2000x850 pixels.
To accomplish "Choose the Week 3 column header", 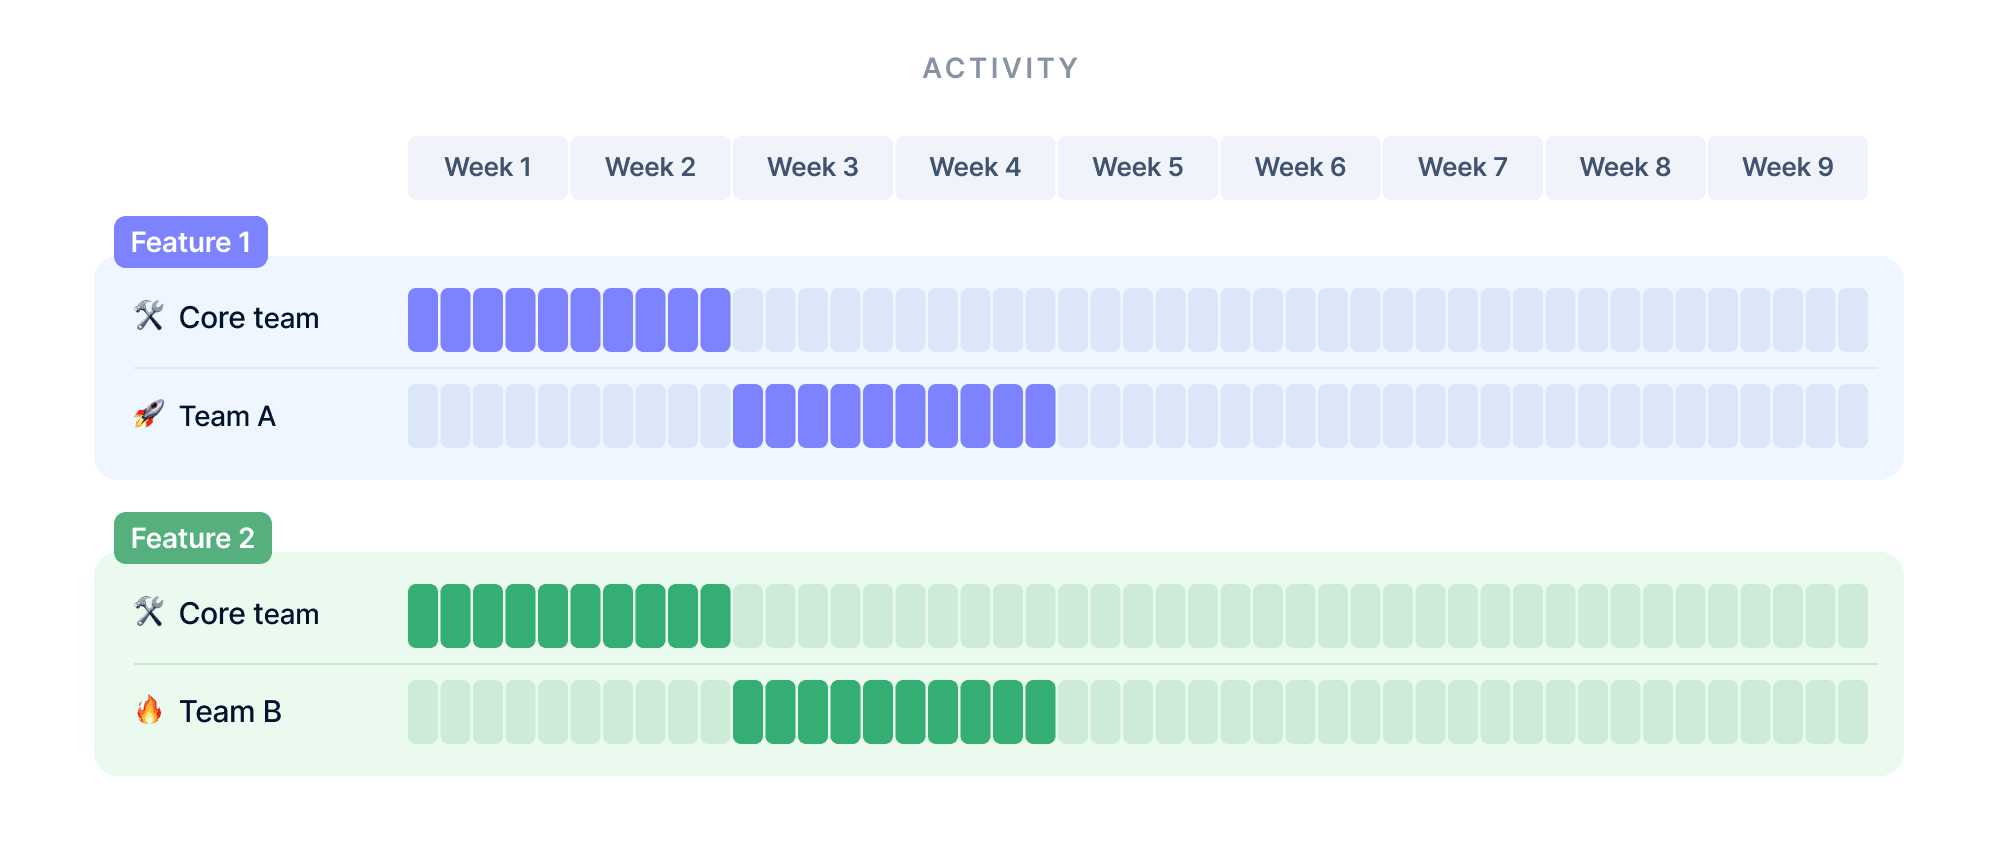I will (x=813, y=168).
